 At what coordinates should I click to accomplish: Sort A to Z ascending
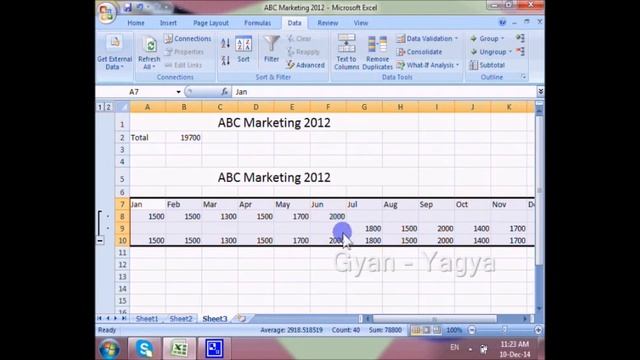(x=225, y=43)
